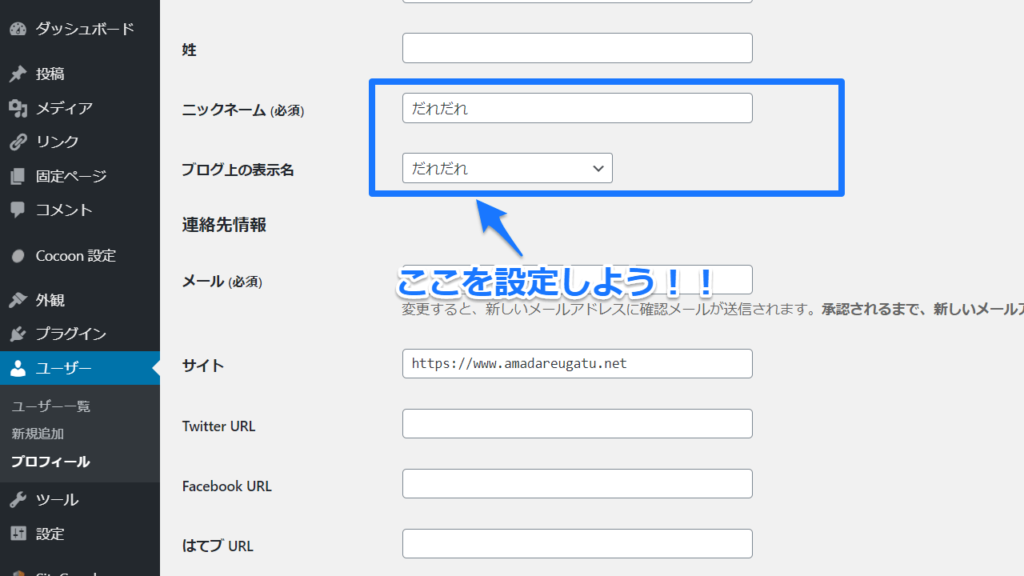Click the Twitter URL input box
Screen dimensions: 1024x576
577,424
